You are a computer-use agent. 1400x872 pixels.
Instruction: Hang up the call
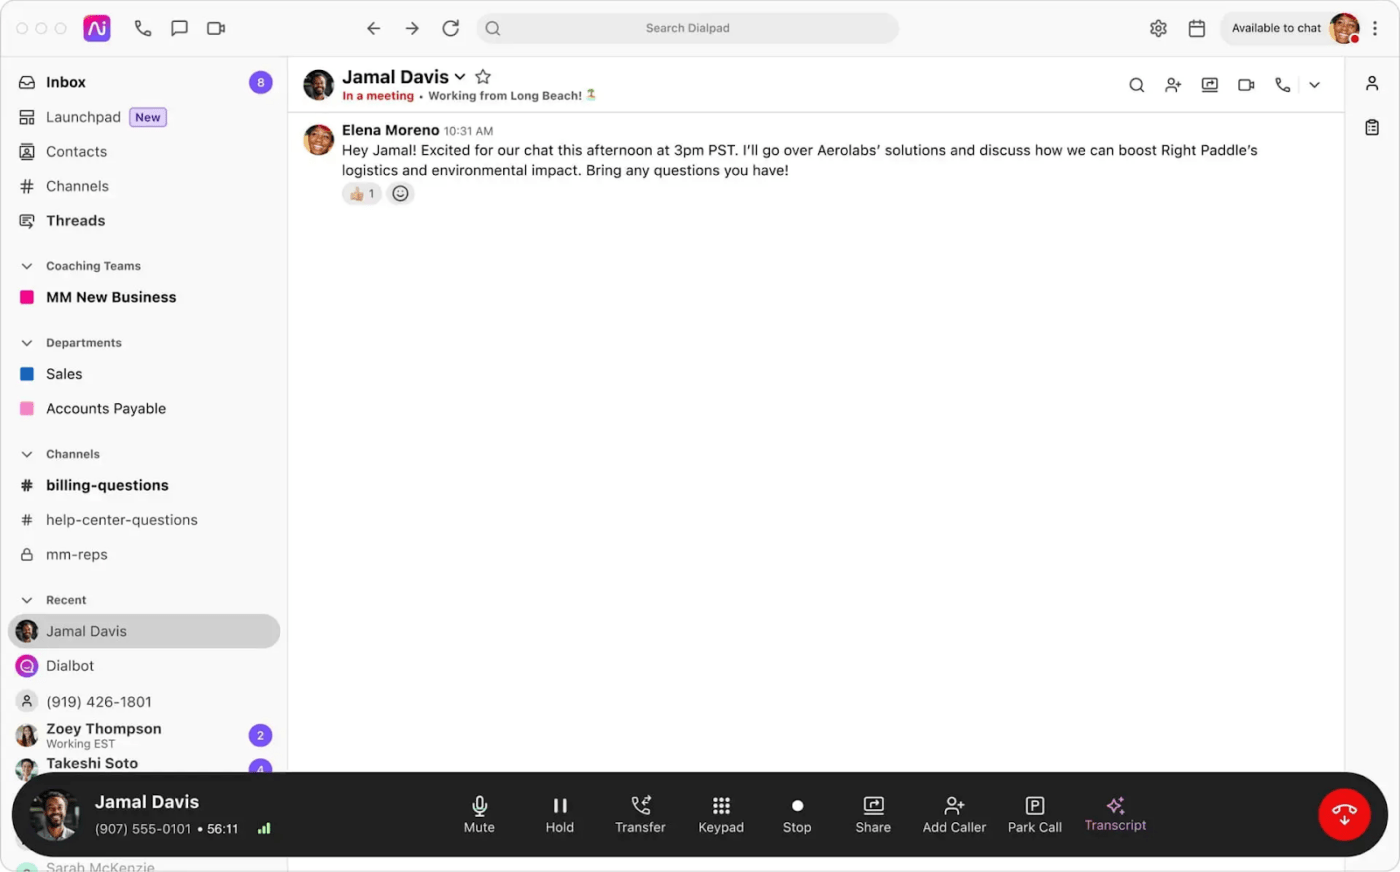click(x=1344, y=814)
